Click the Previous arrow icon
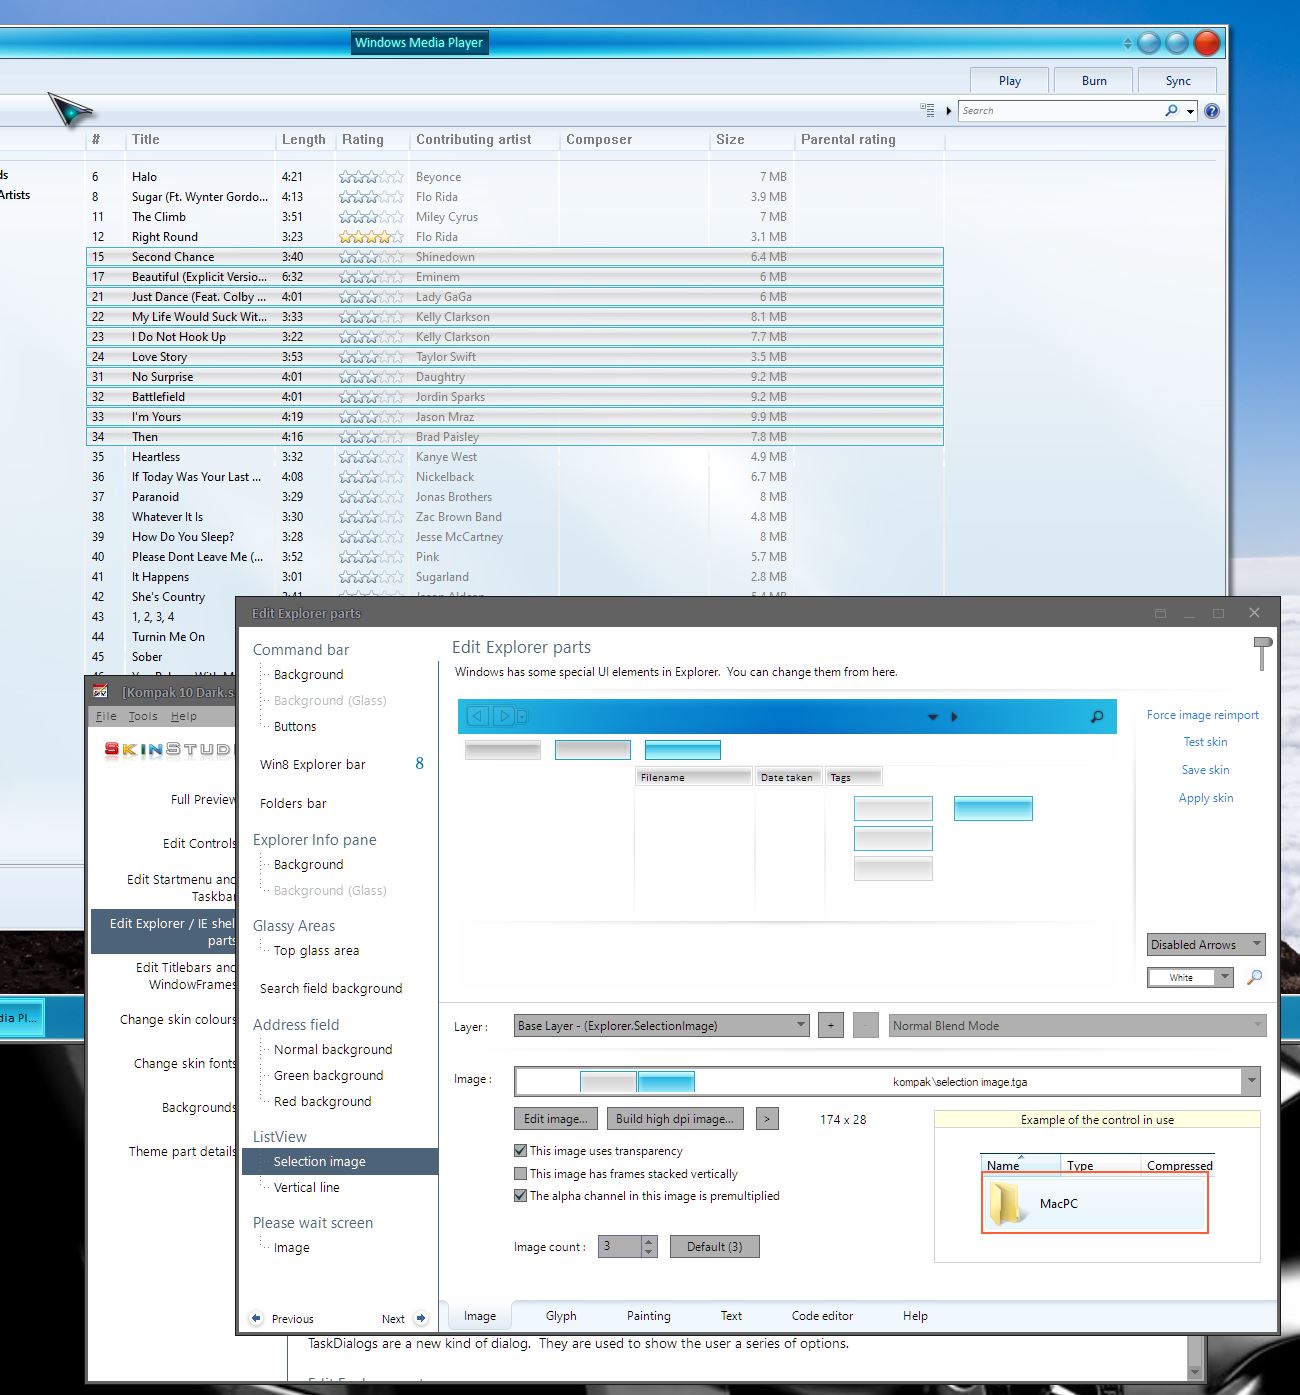1300x1395 pixels. click(256, 1318)
